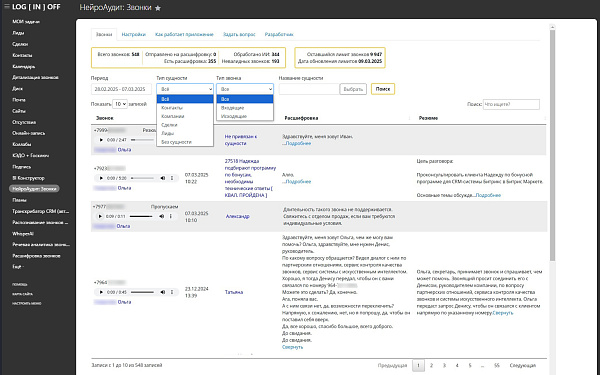Open the Тип сущности dropdown
Screen dimensions: 600x375
[185, 89]
